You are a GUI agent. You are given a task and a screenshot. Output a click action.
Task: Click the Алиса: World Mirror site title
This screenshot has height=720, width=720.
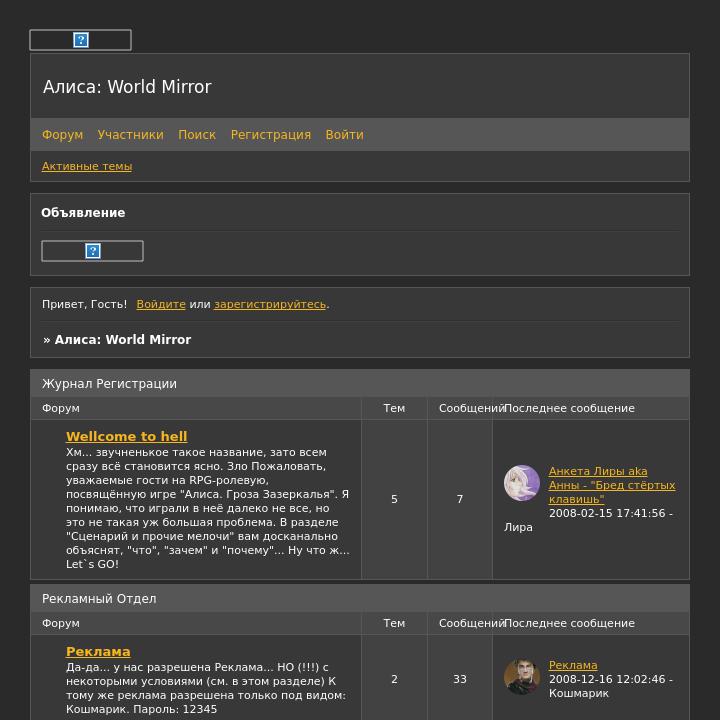click(x=127, y=87)
